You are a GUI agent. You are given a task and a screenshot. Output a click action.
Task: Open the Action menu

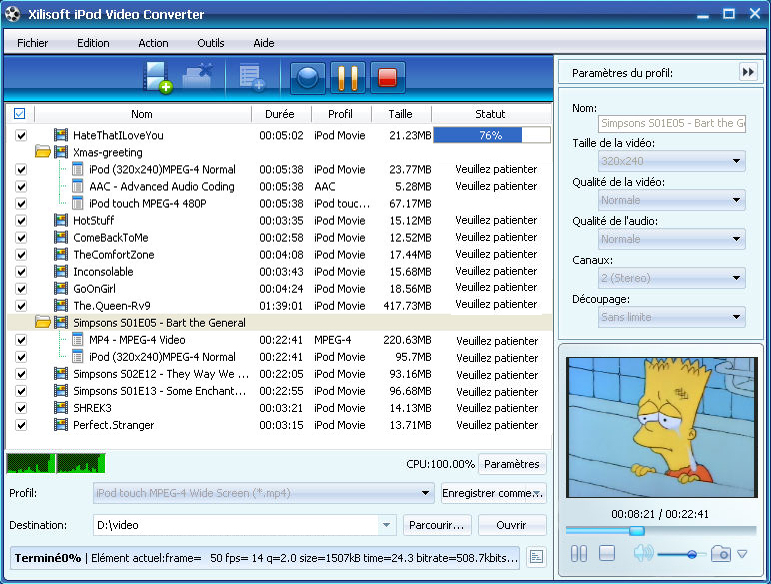coord(153,43)
